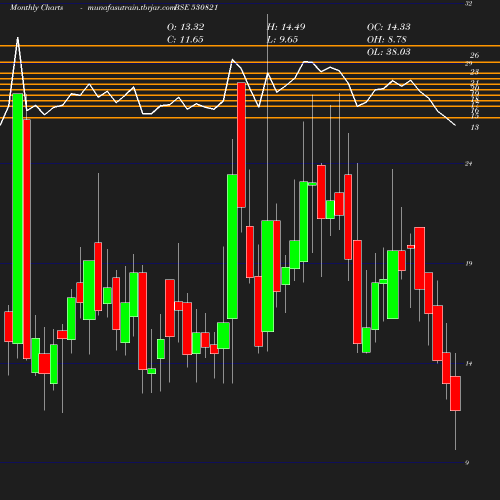The height and width of the screenshot is (500, 500).
Task: Click the price axis label '32'
Action: tap(469, 4)
